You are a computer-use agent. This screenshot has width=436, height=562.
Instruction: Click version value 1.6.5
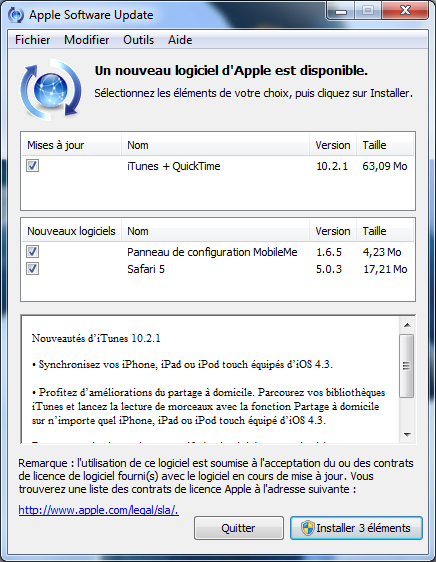point(329,252)
